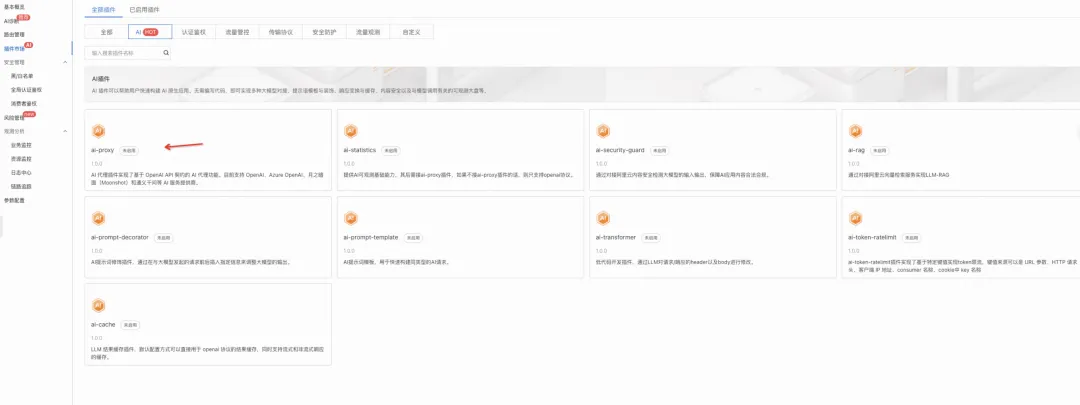Screen dimensions: 1080x405
Task: Click the 未启用 badge beside ai-proxy
Action: click(x=129, y=149)
